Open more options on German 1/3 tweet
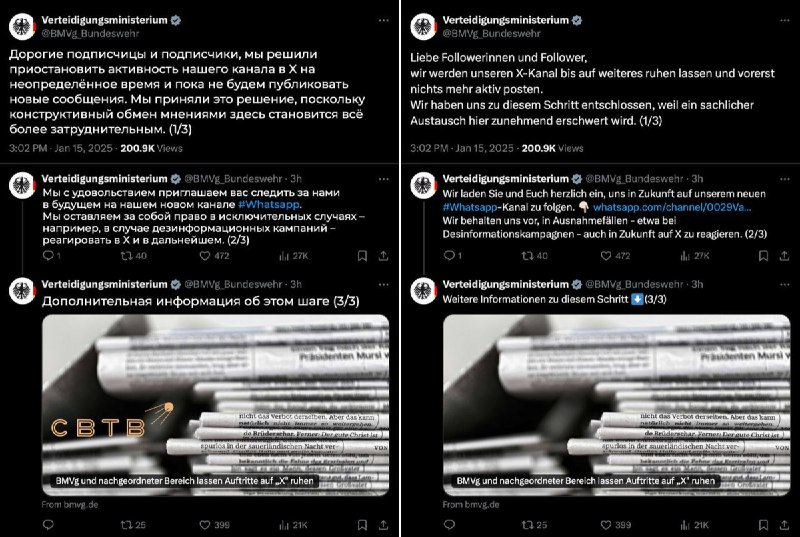The width and height of the screenshot is (800, 537). click(x=785, y=20)
